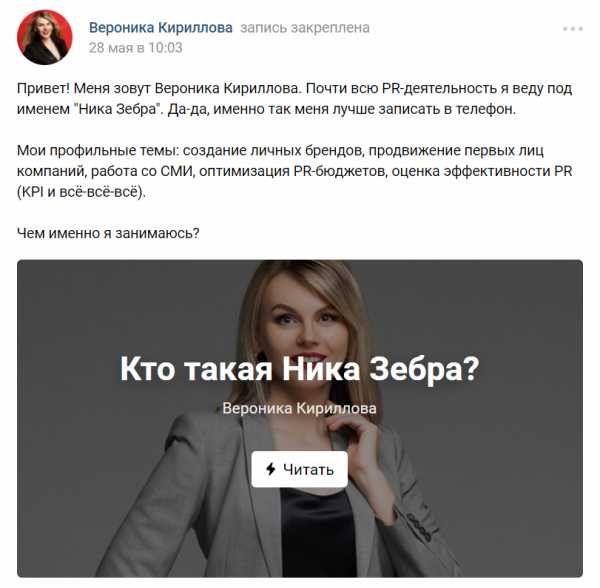Open the Вероника Кириллова author name link

pos(161,28)
